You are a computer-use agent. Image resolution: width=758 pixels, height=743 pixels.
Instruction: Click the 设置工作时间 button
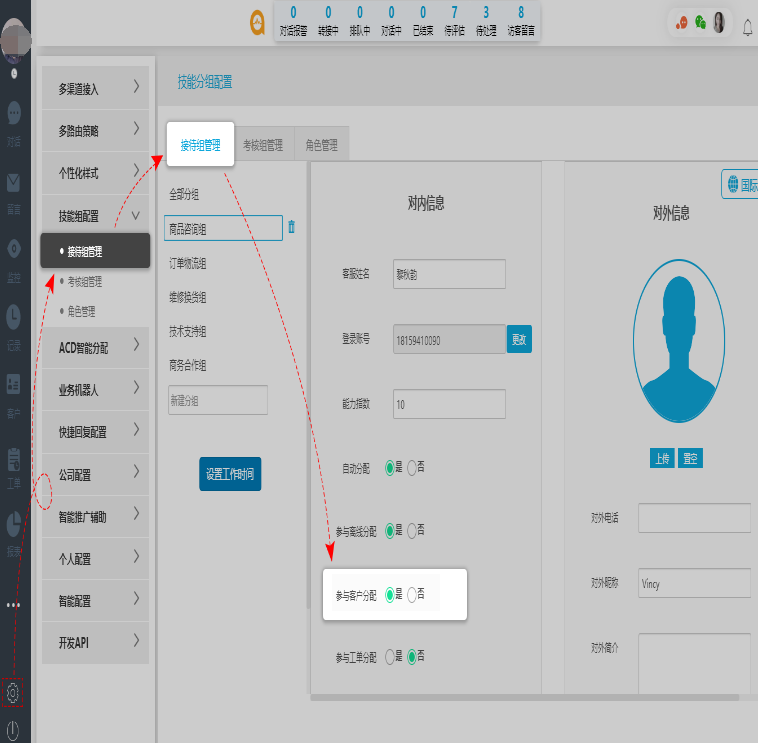tap(230, 474)
